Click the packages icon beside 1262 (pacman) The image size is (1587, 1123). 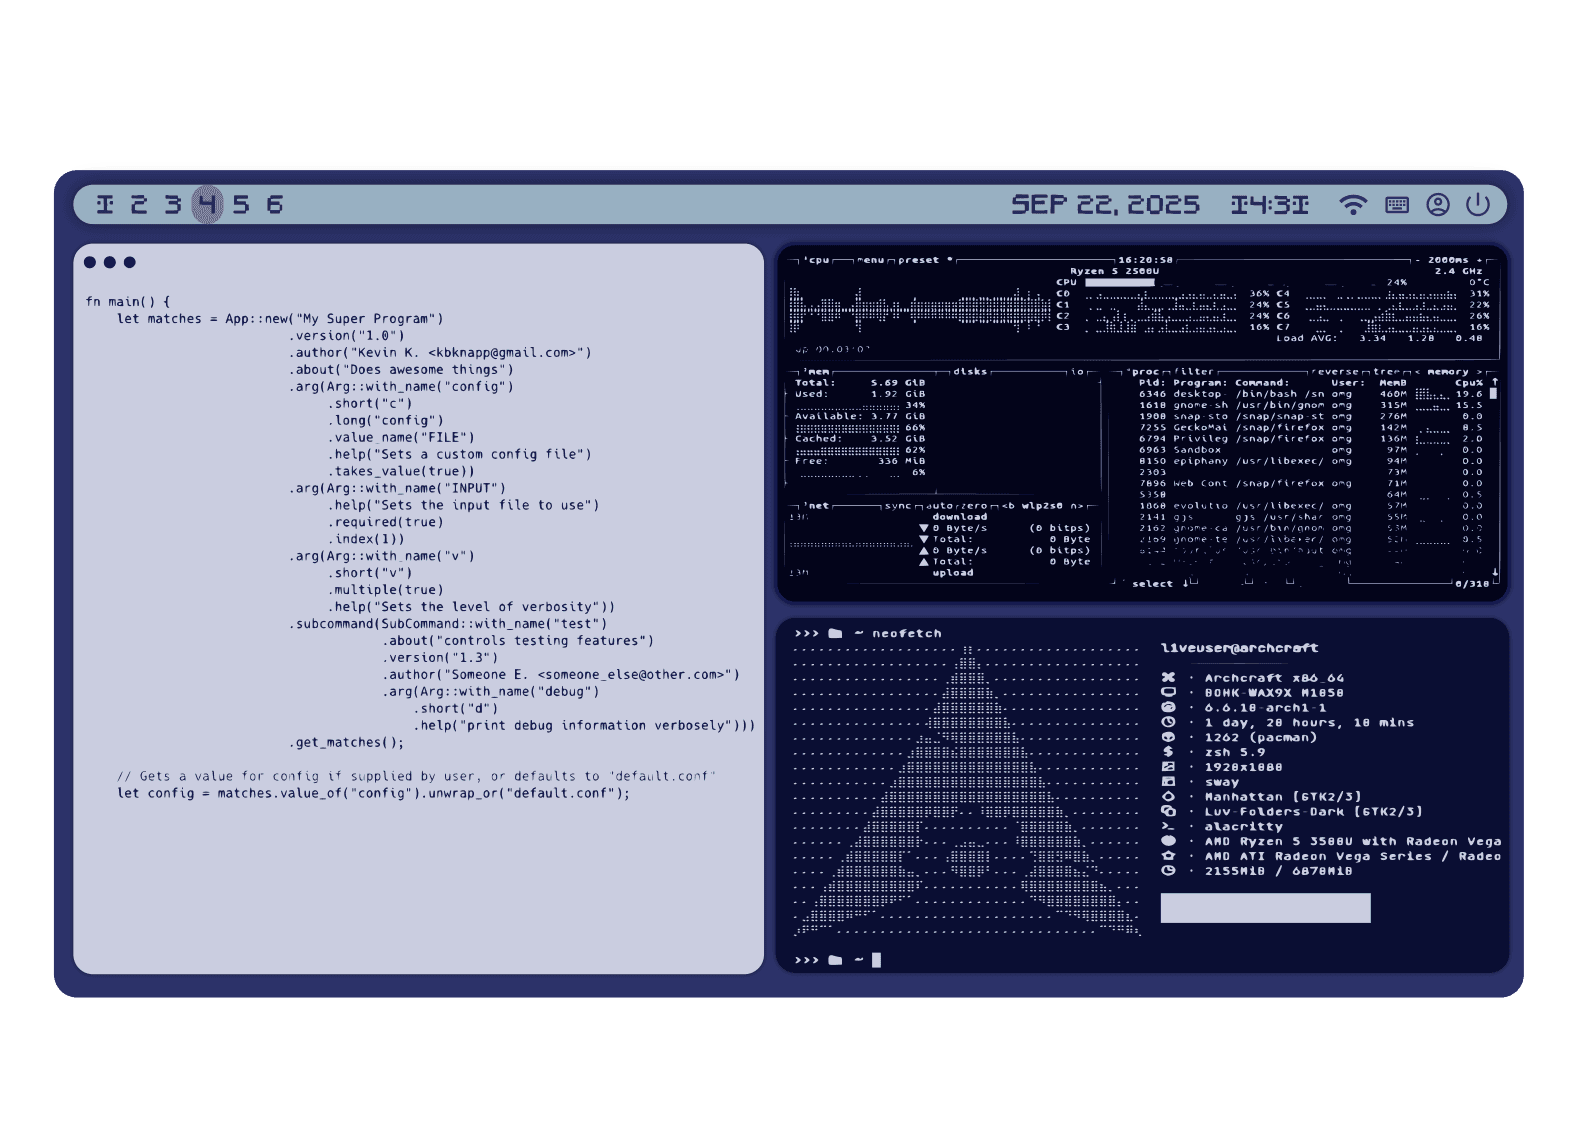[1168, 737]
